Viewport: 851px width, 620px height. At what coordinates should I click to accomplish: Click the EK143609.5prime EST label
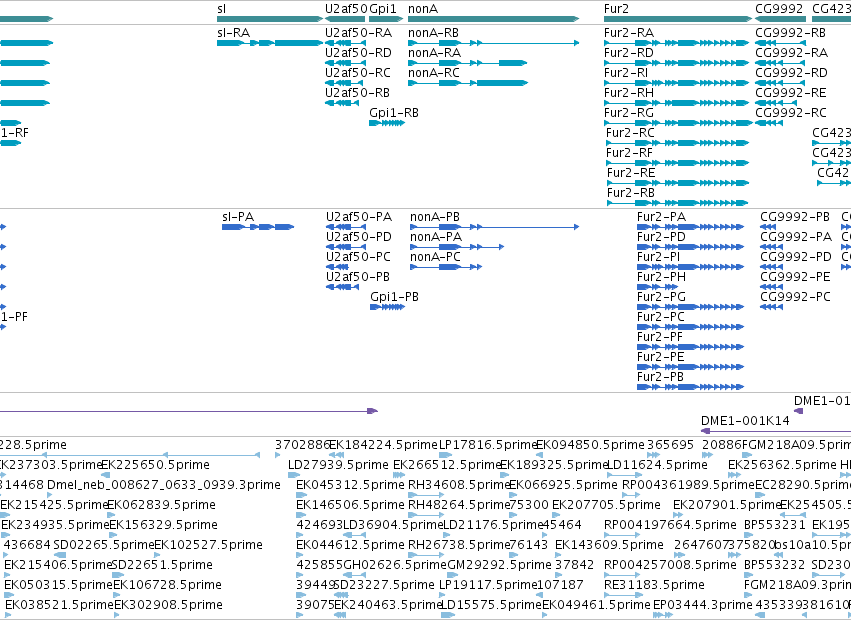click(609, 545)
